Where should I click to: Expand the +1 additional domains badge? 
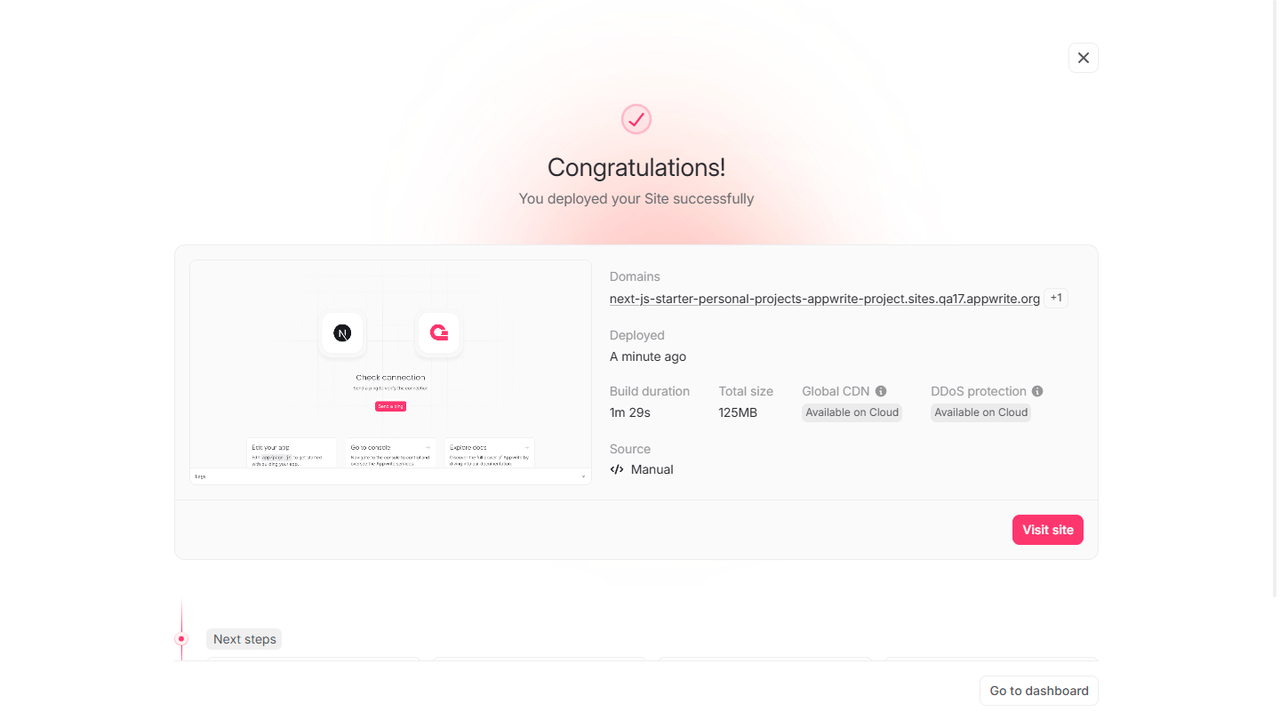click(1056, 297)
